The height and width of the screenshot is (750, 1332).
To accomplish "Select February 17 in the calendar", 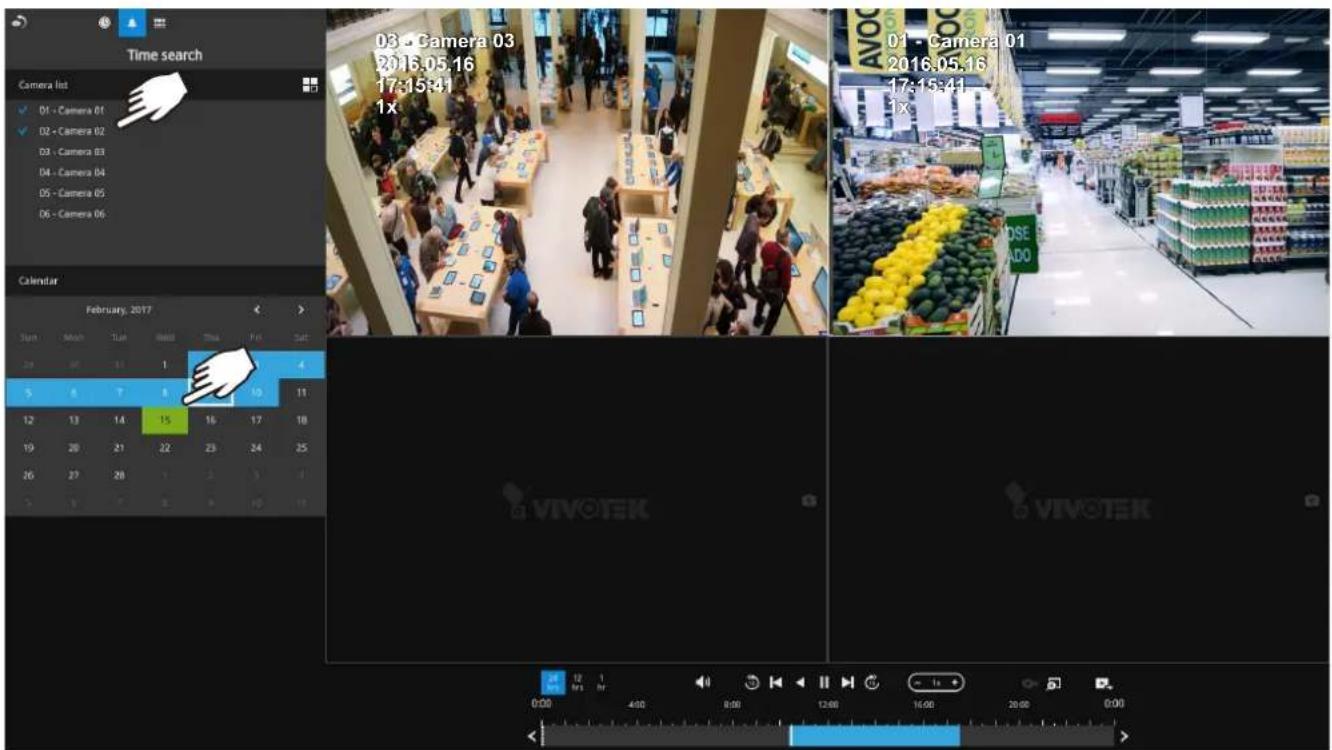I will pos(256,420).
